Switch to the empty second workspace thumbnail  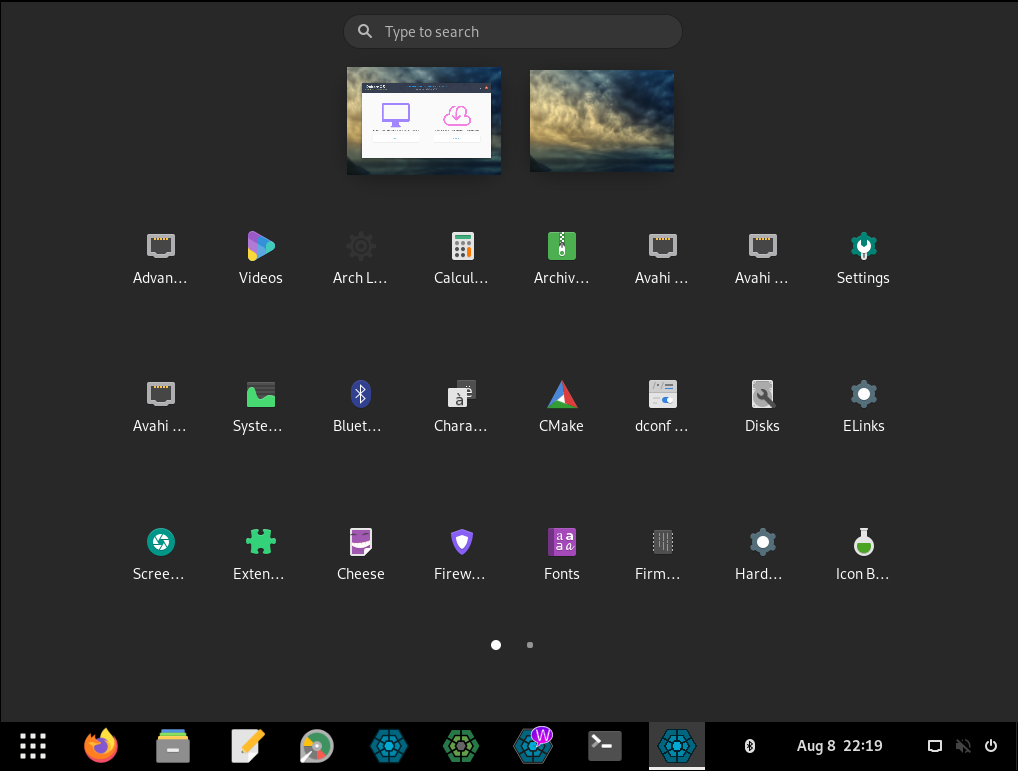[601, 121]
